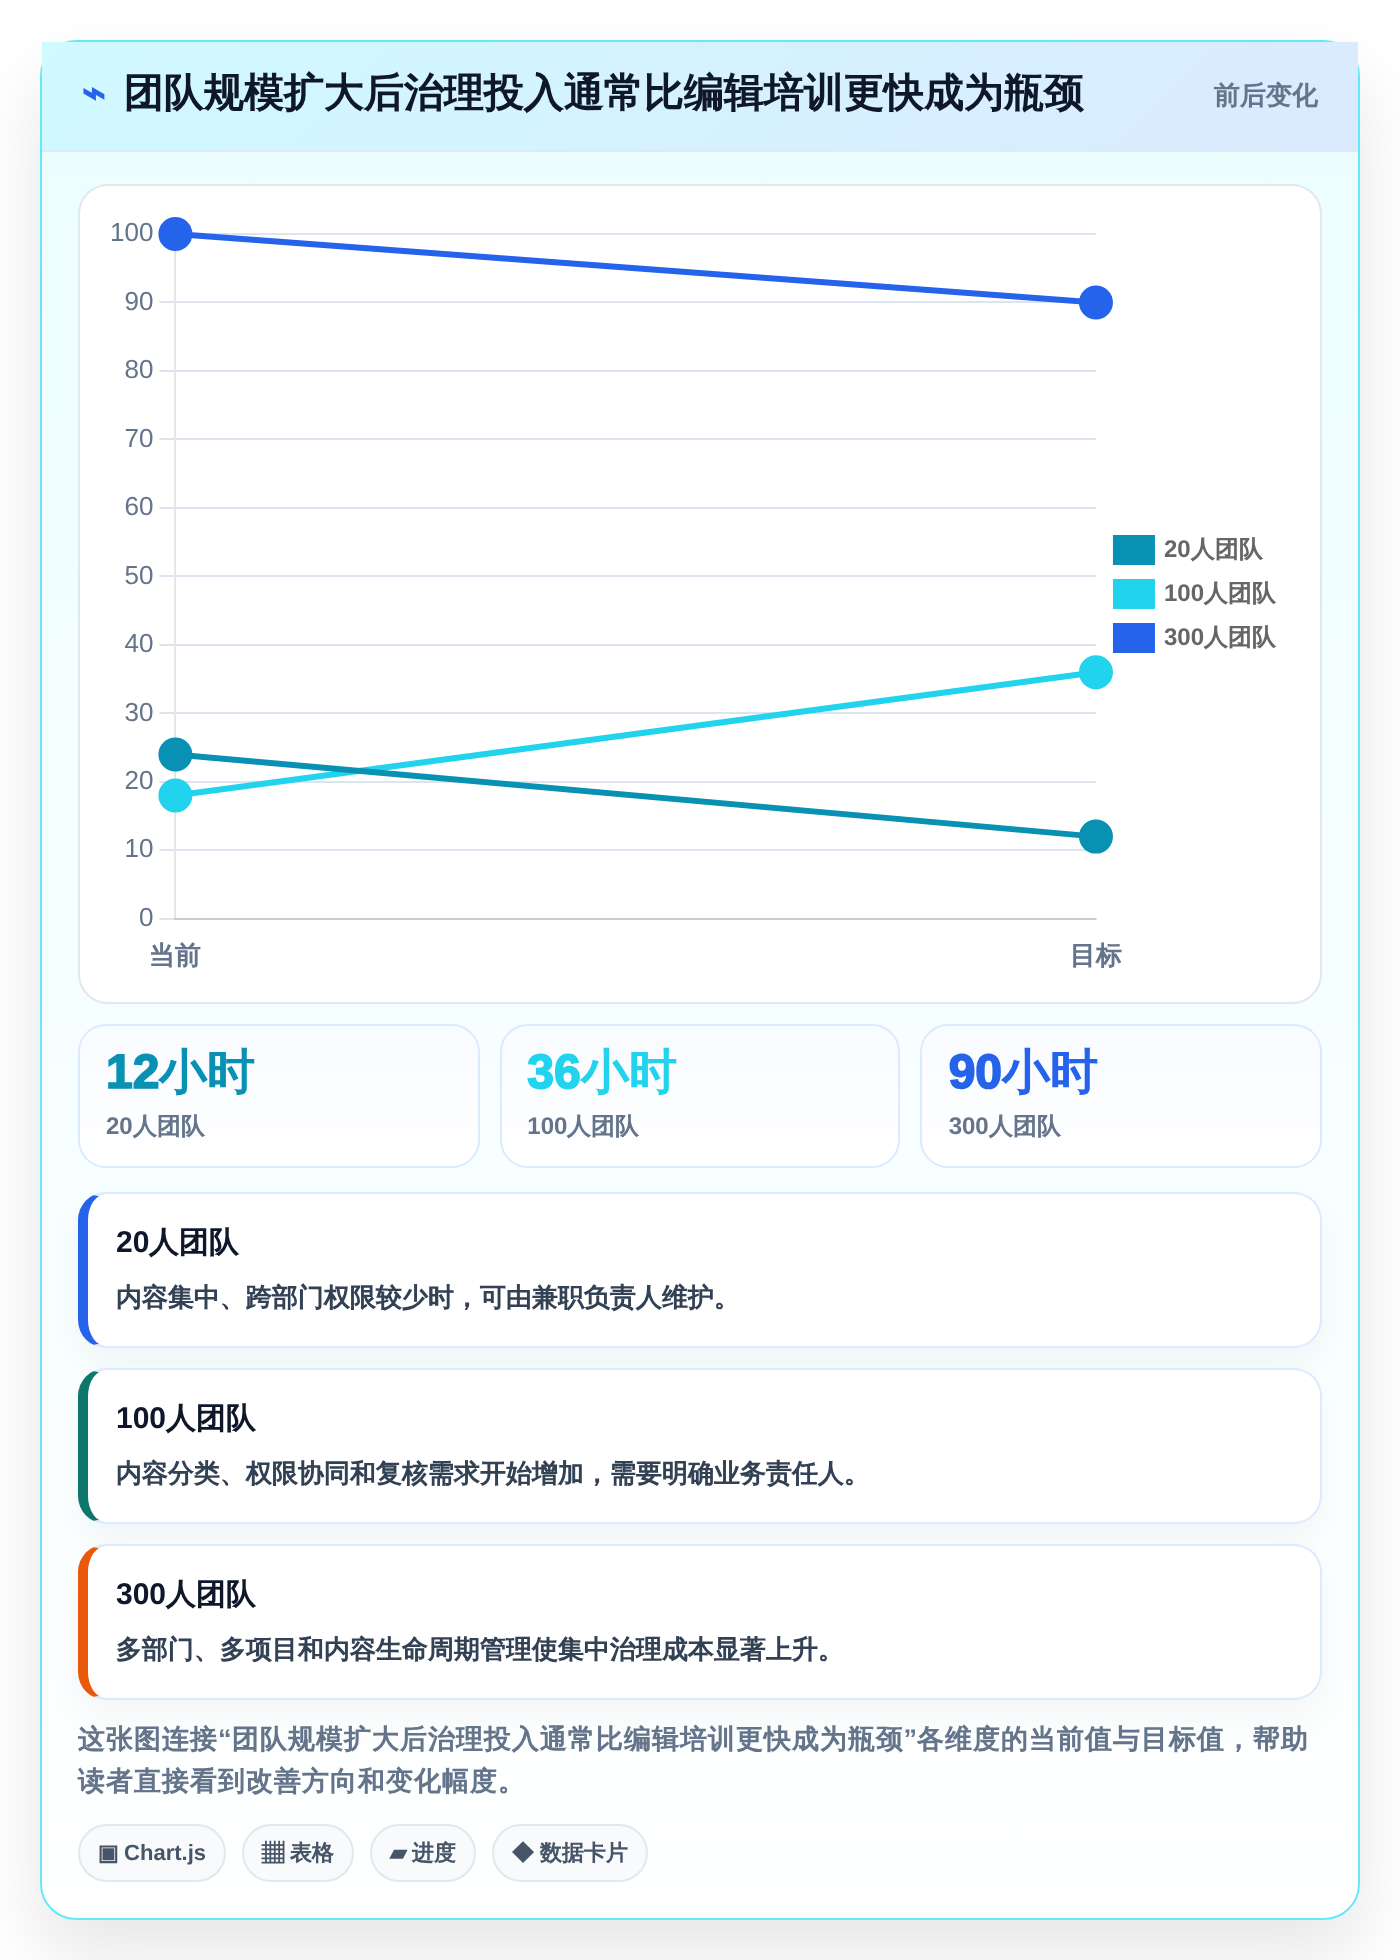Select the 20人团队 current point at 24

point(175,754)
